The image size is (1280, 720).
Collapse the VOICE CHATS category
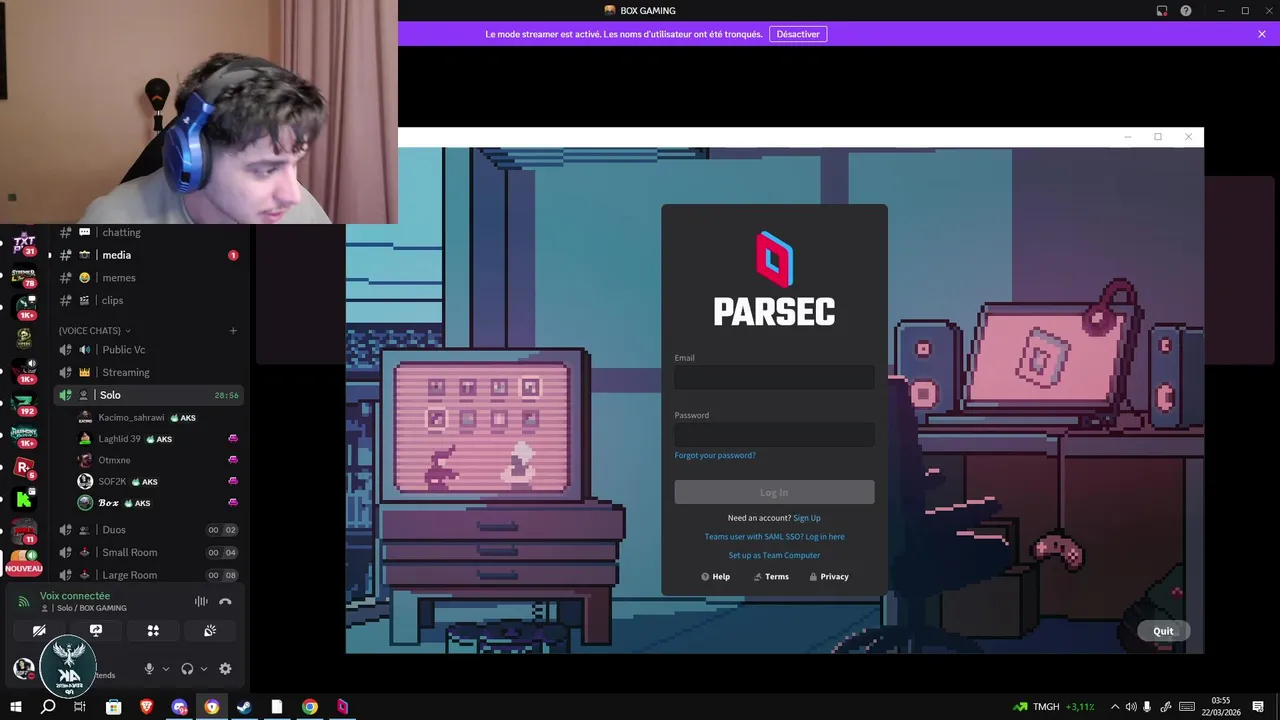[94, 331]
